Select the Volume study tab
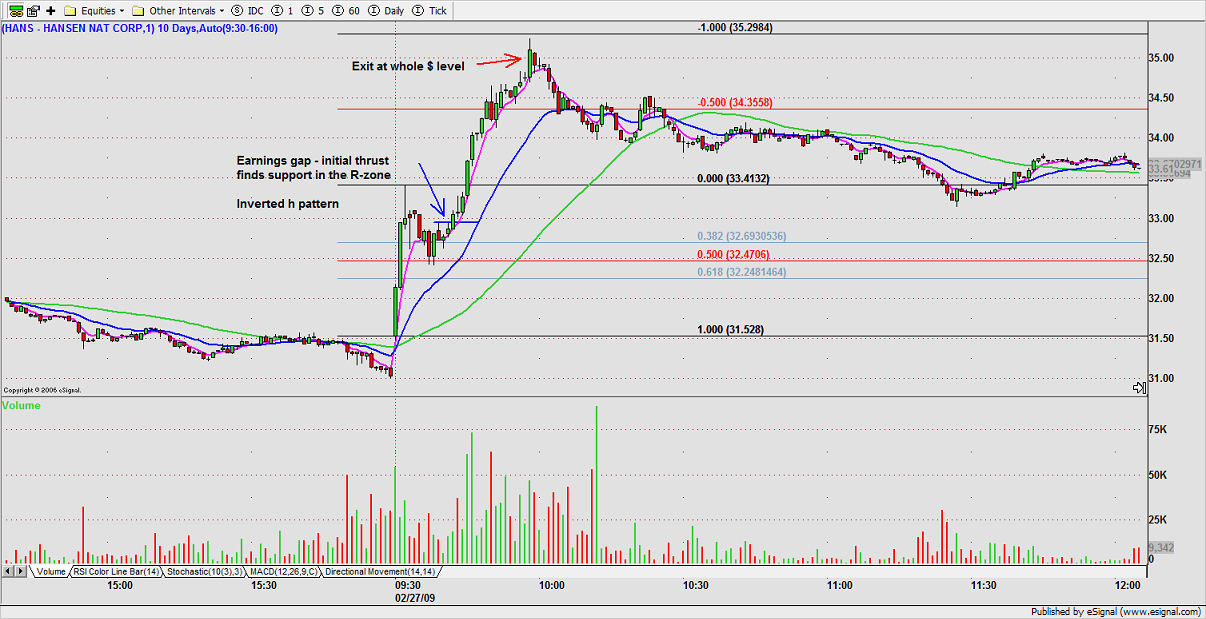Image resolution: width=1206 pixels, height=619 pixels. point(50,571)
